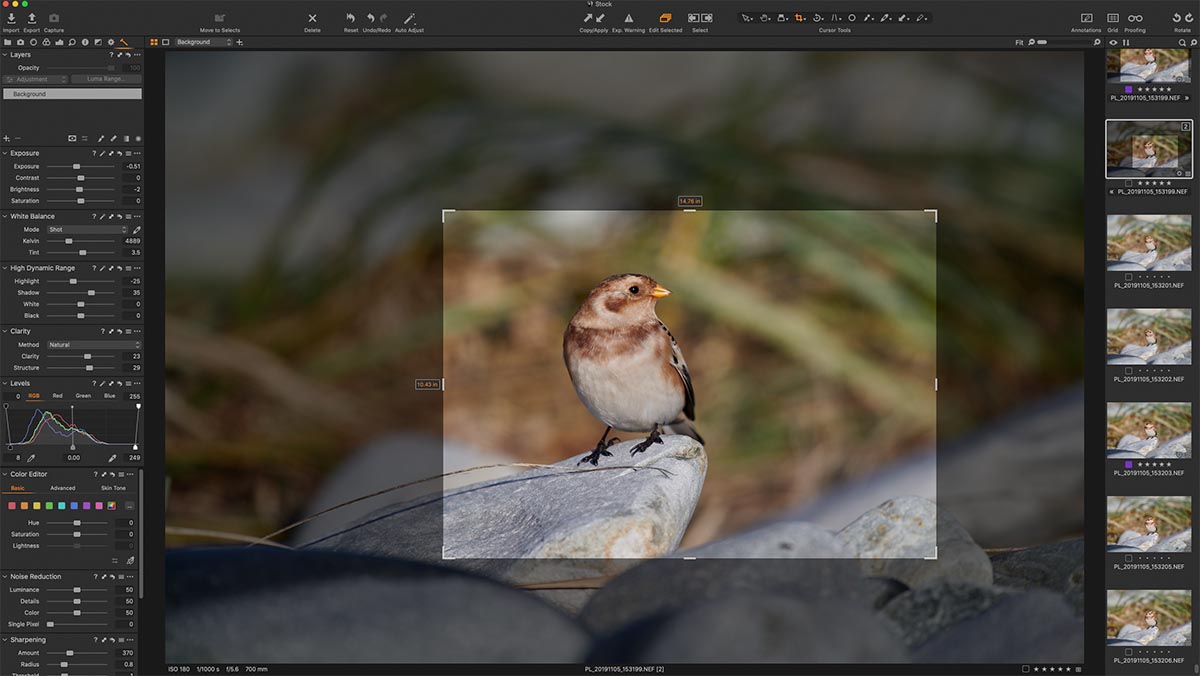Pick white balance with the eyedropper
This screenshot has width=1200, height=676.
pos(137,229)
